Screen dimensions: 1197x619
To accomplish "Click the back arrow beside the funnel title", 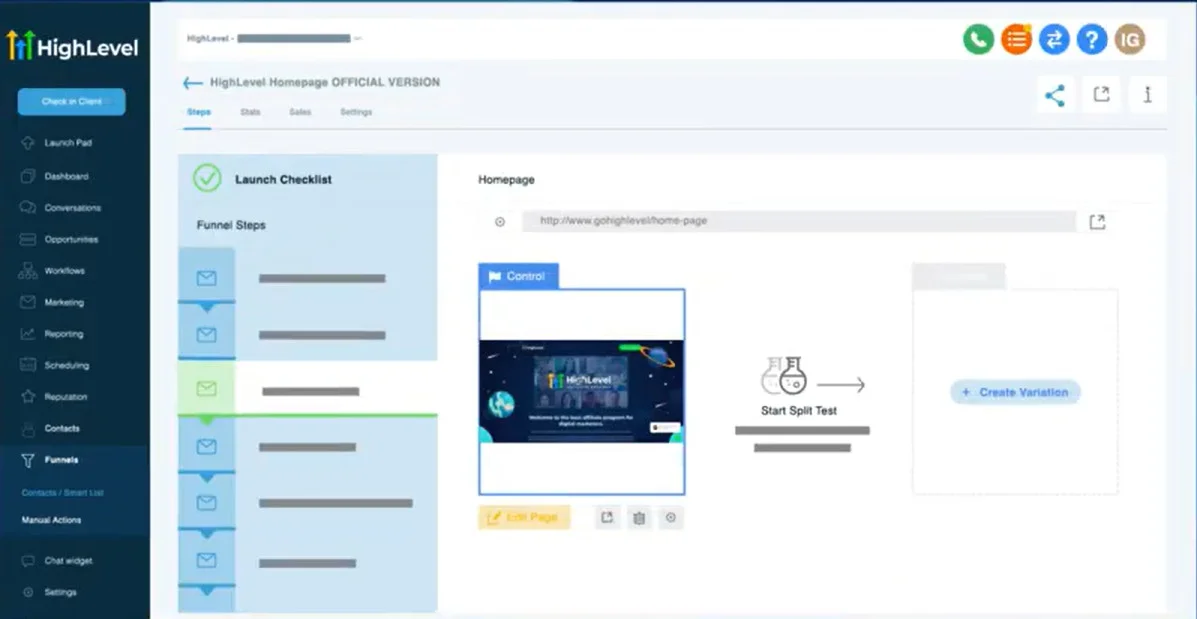I will (x=192, y=83).
